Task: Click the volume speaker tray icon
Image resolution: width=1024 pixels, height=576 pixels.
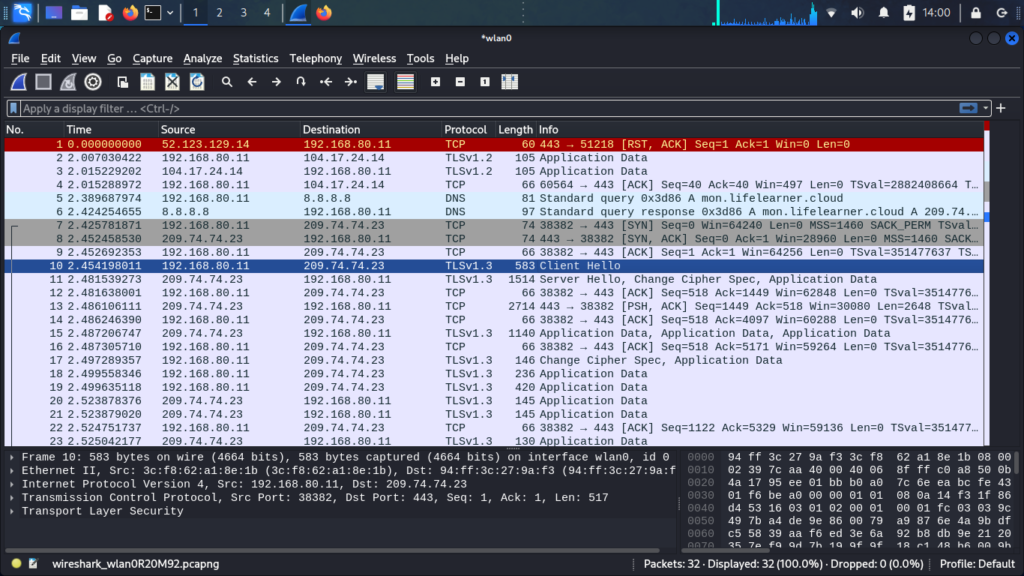Action: [x=857, y=12]
